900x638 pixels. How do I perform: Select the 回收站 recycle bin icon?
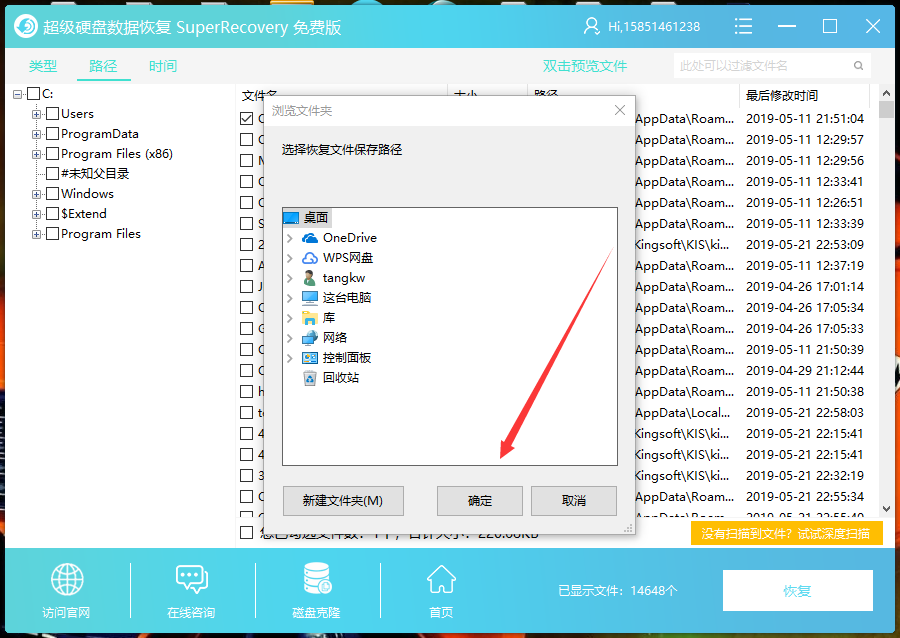coord(310,378)
